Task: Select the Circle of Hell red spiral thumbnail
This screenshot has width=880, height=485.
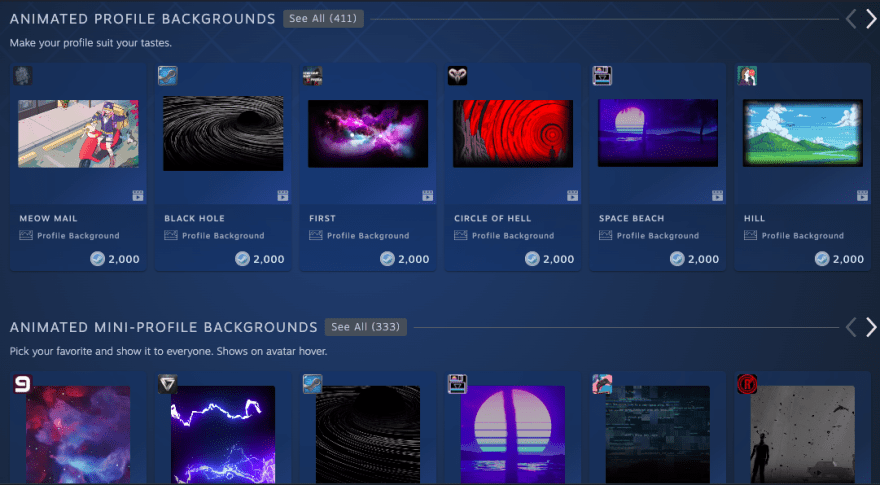Action: pos(512,134)
